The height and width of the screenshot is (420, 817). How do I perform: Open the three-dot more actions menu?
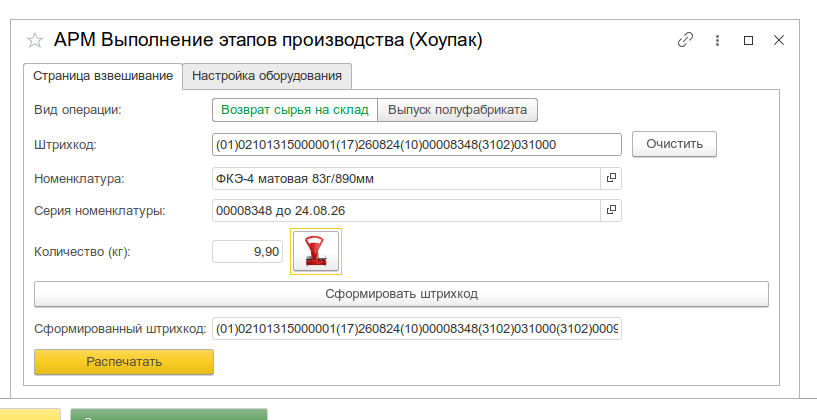716,41
